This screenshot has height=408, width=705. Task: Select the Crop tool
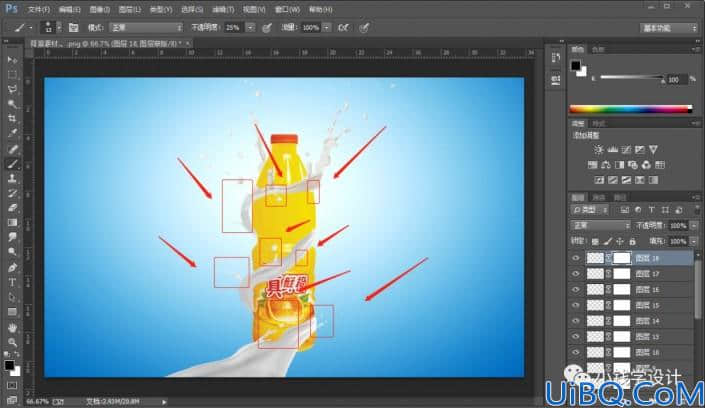click(x=12, y=119)
